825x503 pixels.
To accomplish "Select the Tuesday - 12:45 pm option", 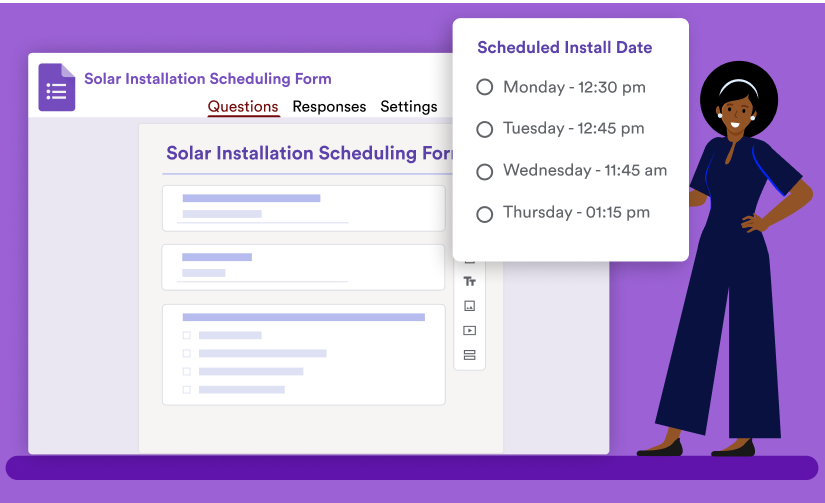I will pos(485,129).
